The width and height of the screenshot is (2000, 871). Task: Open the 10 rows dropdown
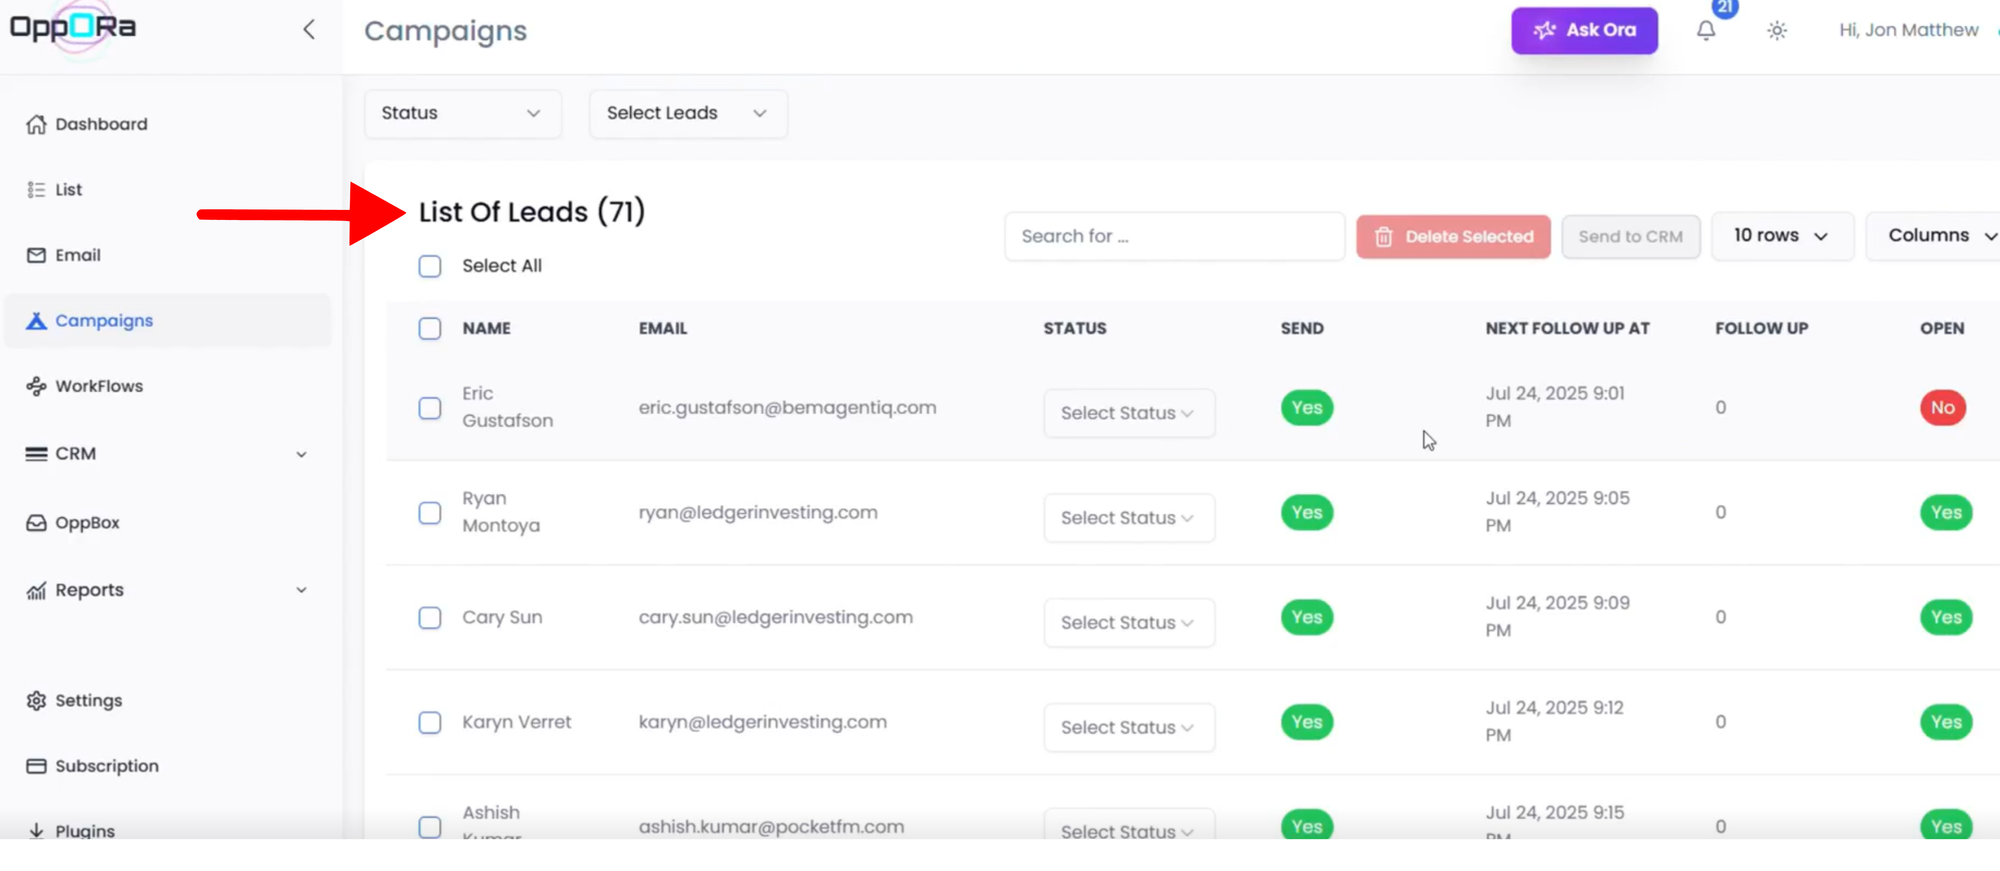[x=1781, y=236]
